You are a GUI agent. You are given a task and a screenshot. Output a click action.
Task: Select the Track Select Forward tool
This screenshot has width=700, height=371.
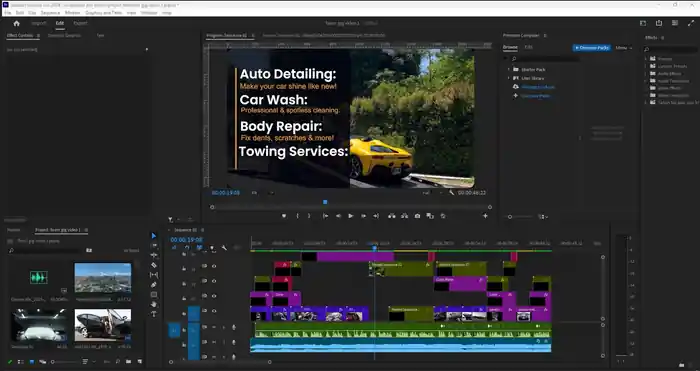click(x=154, y=246)
